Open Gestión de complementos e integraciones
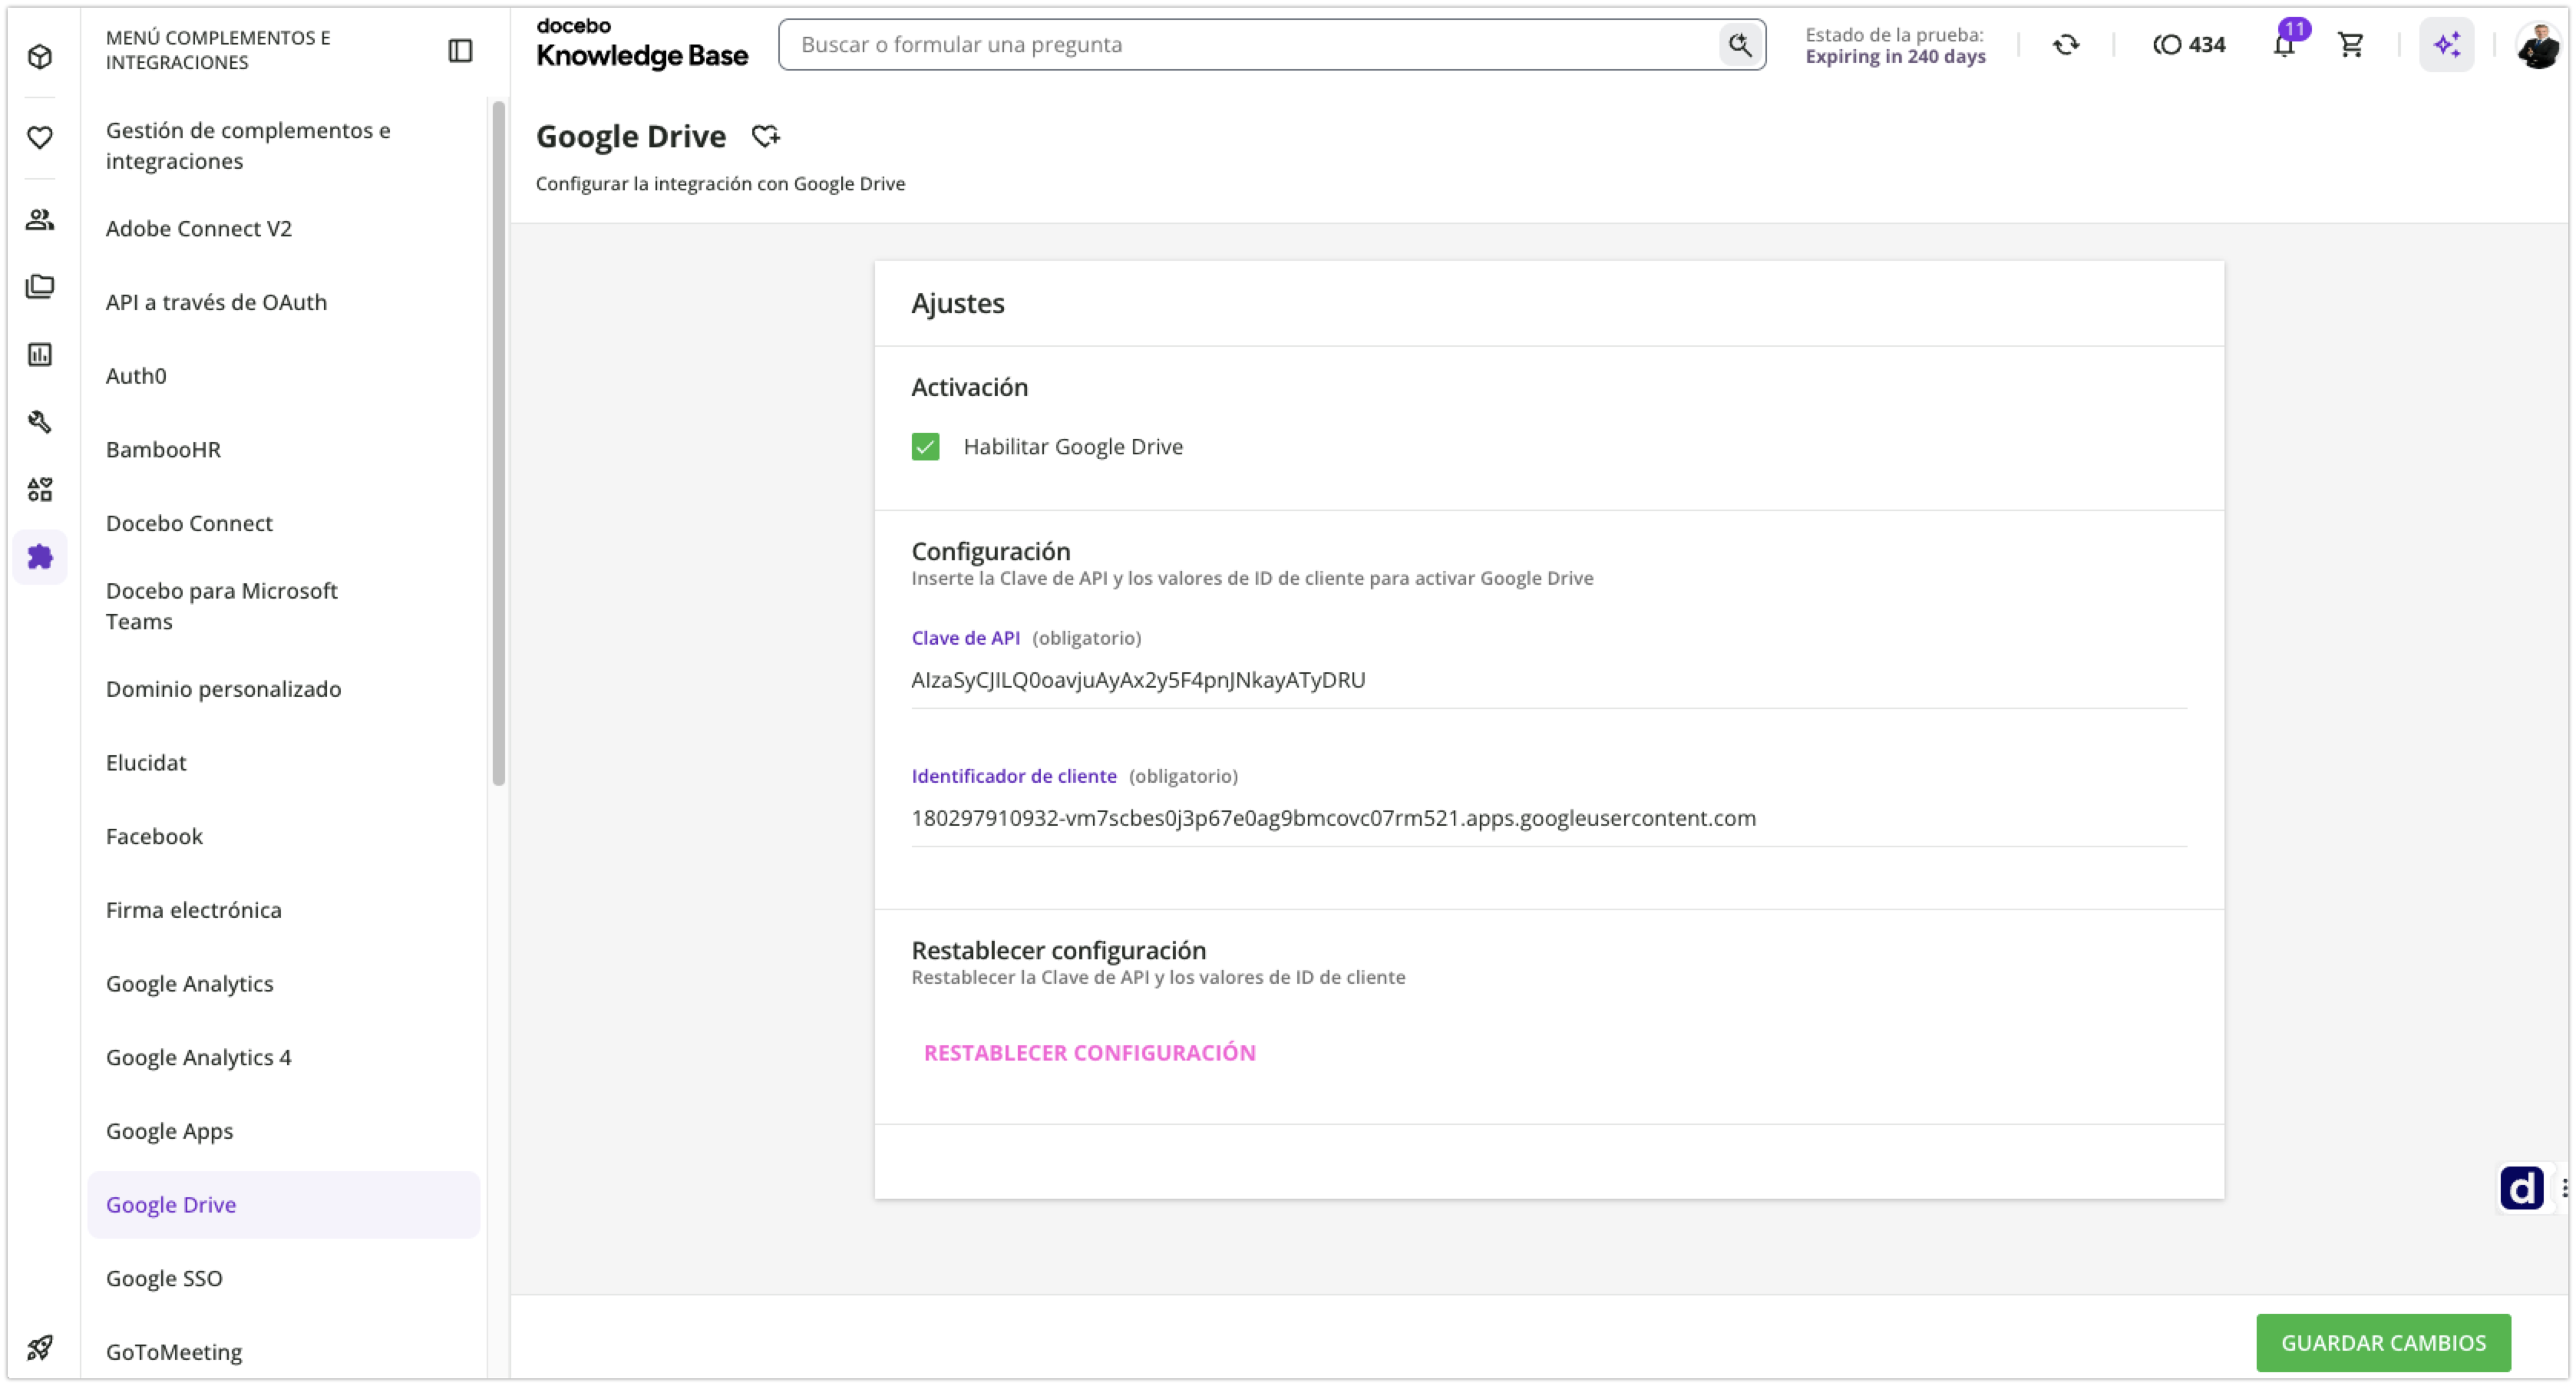The image size is (2576, 1386). (x=284, y=145)
